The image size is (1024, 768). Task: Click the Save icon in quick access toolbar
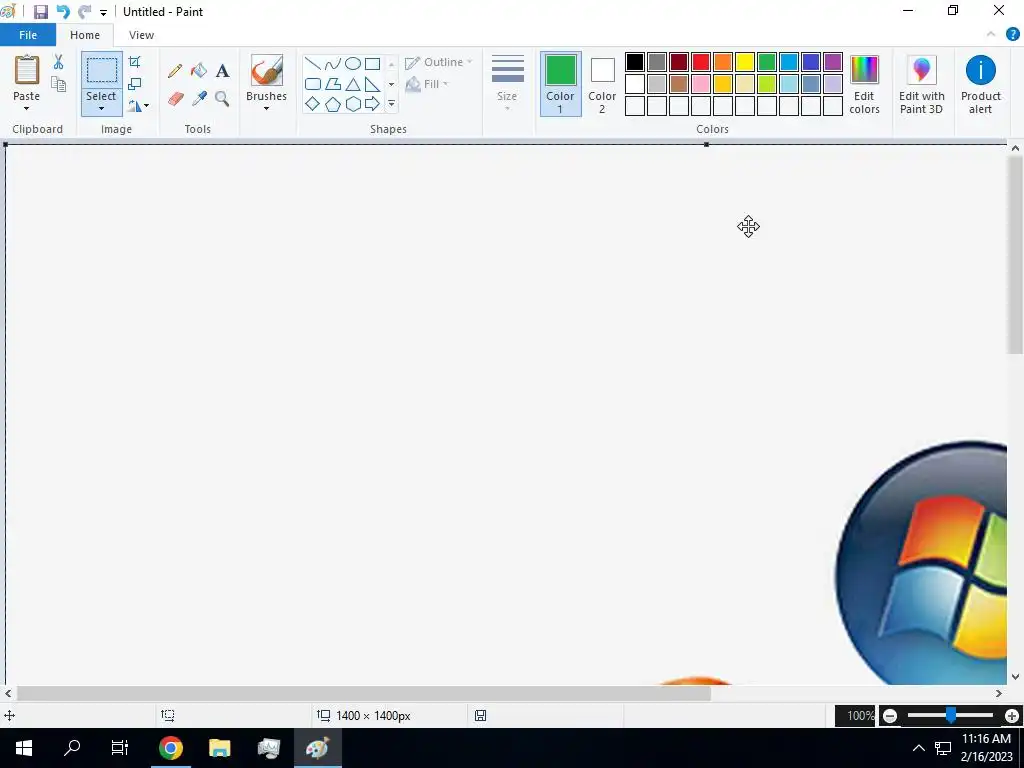click(40, 12)
